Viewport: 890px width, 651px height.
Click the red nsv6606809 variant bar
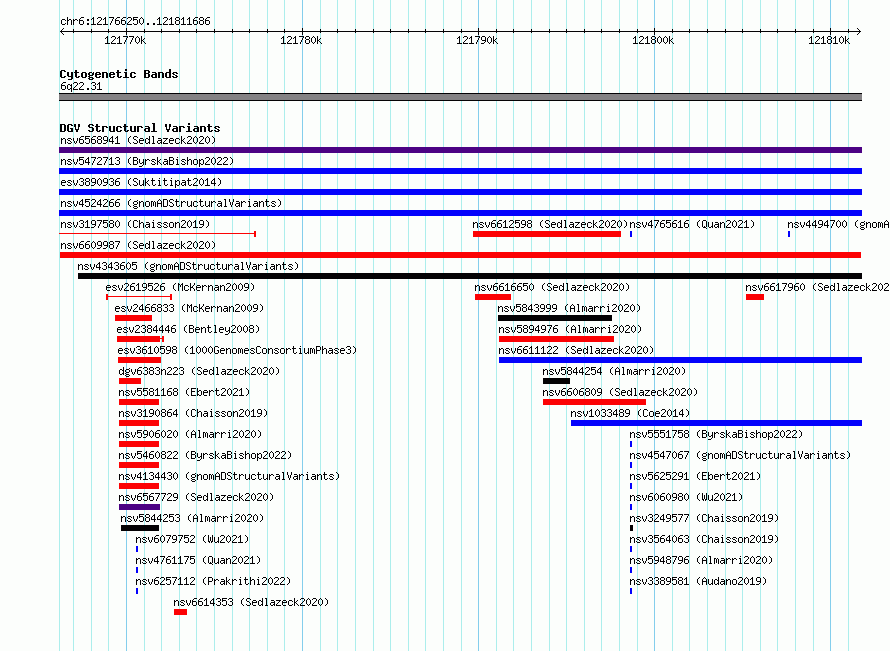coord(594,402)
